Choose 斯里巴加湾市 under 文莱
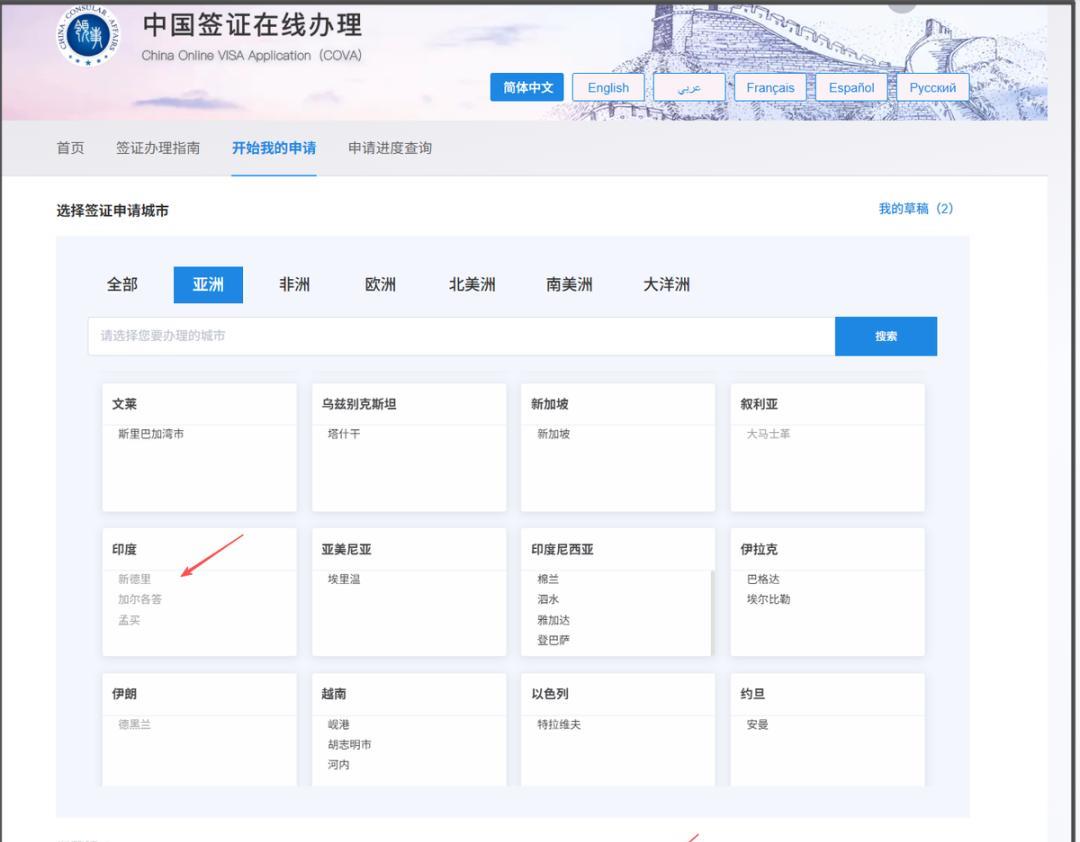The image size is (1080, 842). pyautogui.click(x=151, y=434)
